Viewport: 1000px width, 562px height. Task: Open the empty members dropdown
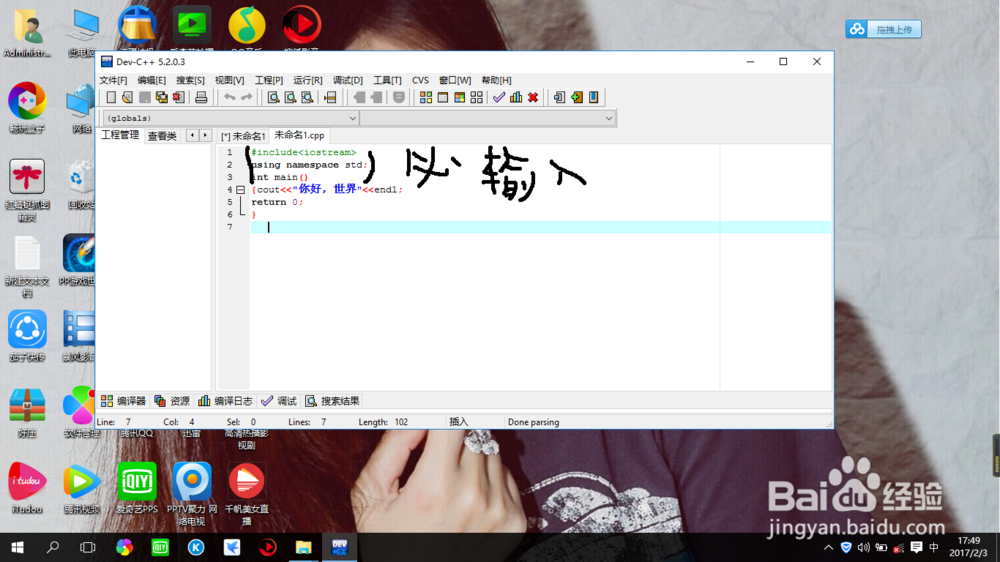click(488, 118)
